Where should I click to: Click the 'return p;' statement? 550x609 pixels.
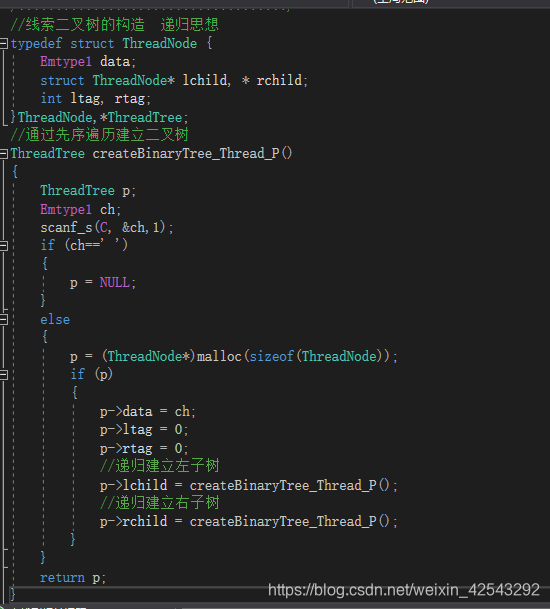coord(73,578)
